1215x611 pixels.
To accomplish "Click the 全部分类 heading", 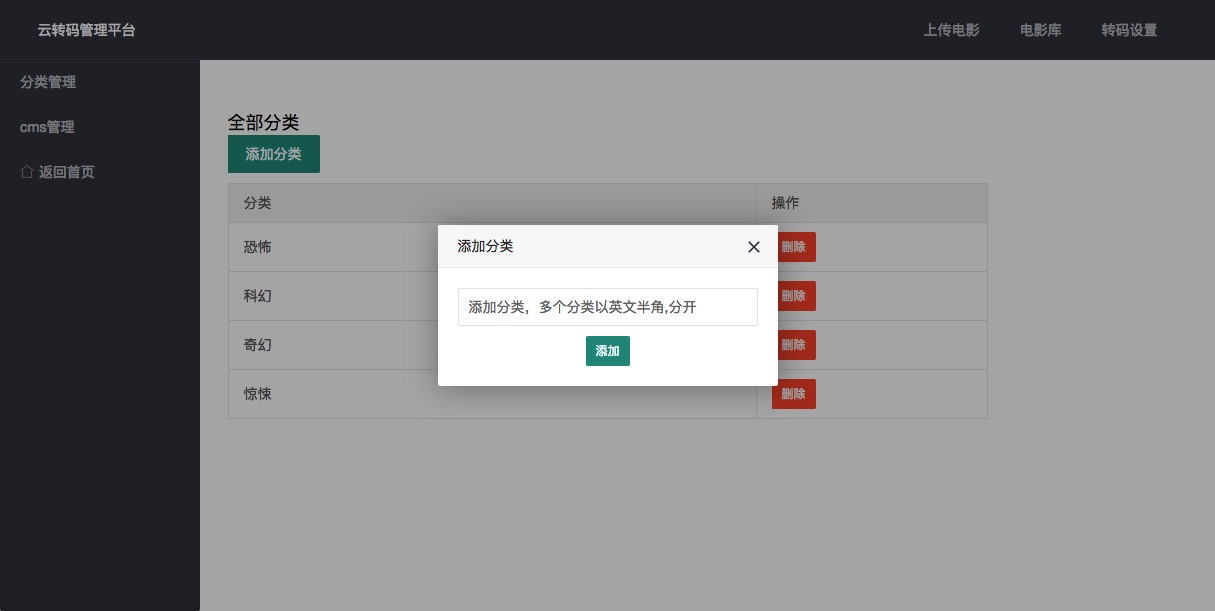I will (264, 122).
